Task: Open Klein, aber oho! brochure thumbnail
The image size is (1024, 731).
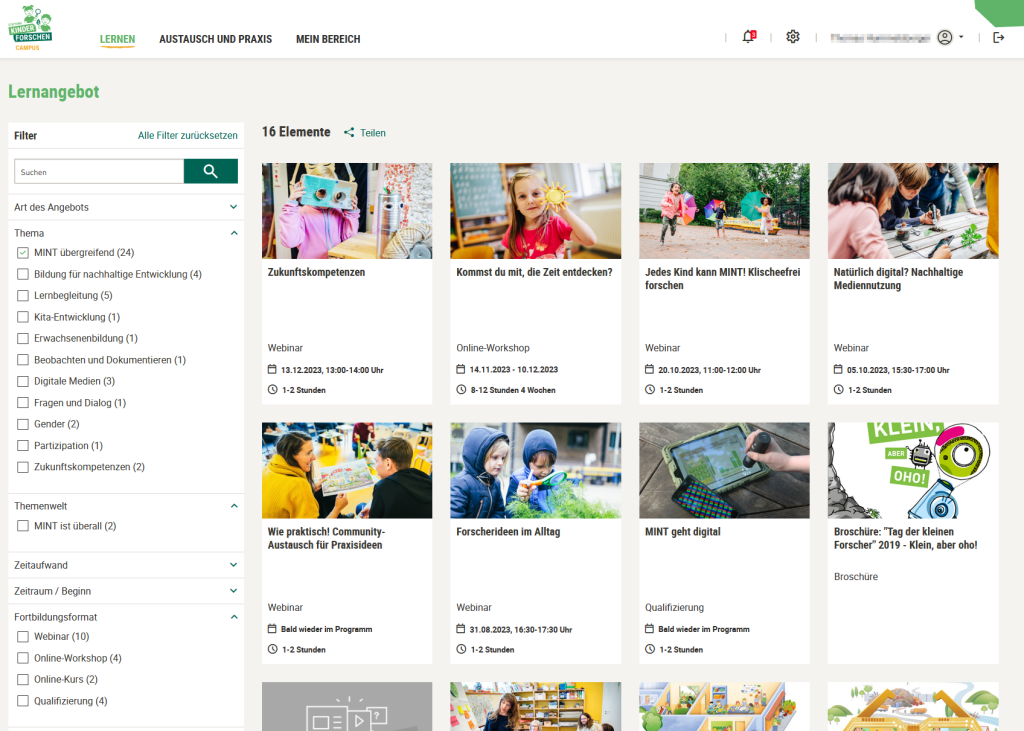Action: [913, 470]
